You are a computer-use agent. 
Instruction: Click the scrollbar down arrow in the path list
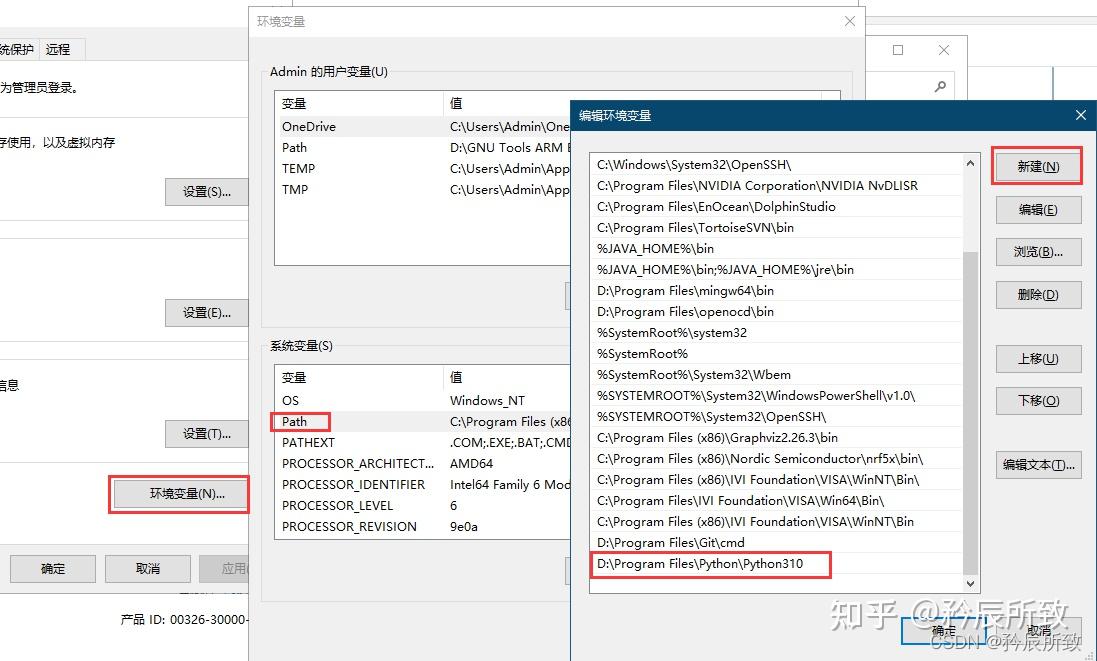click(x=968, y=583)
